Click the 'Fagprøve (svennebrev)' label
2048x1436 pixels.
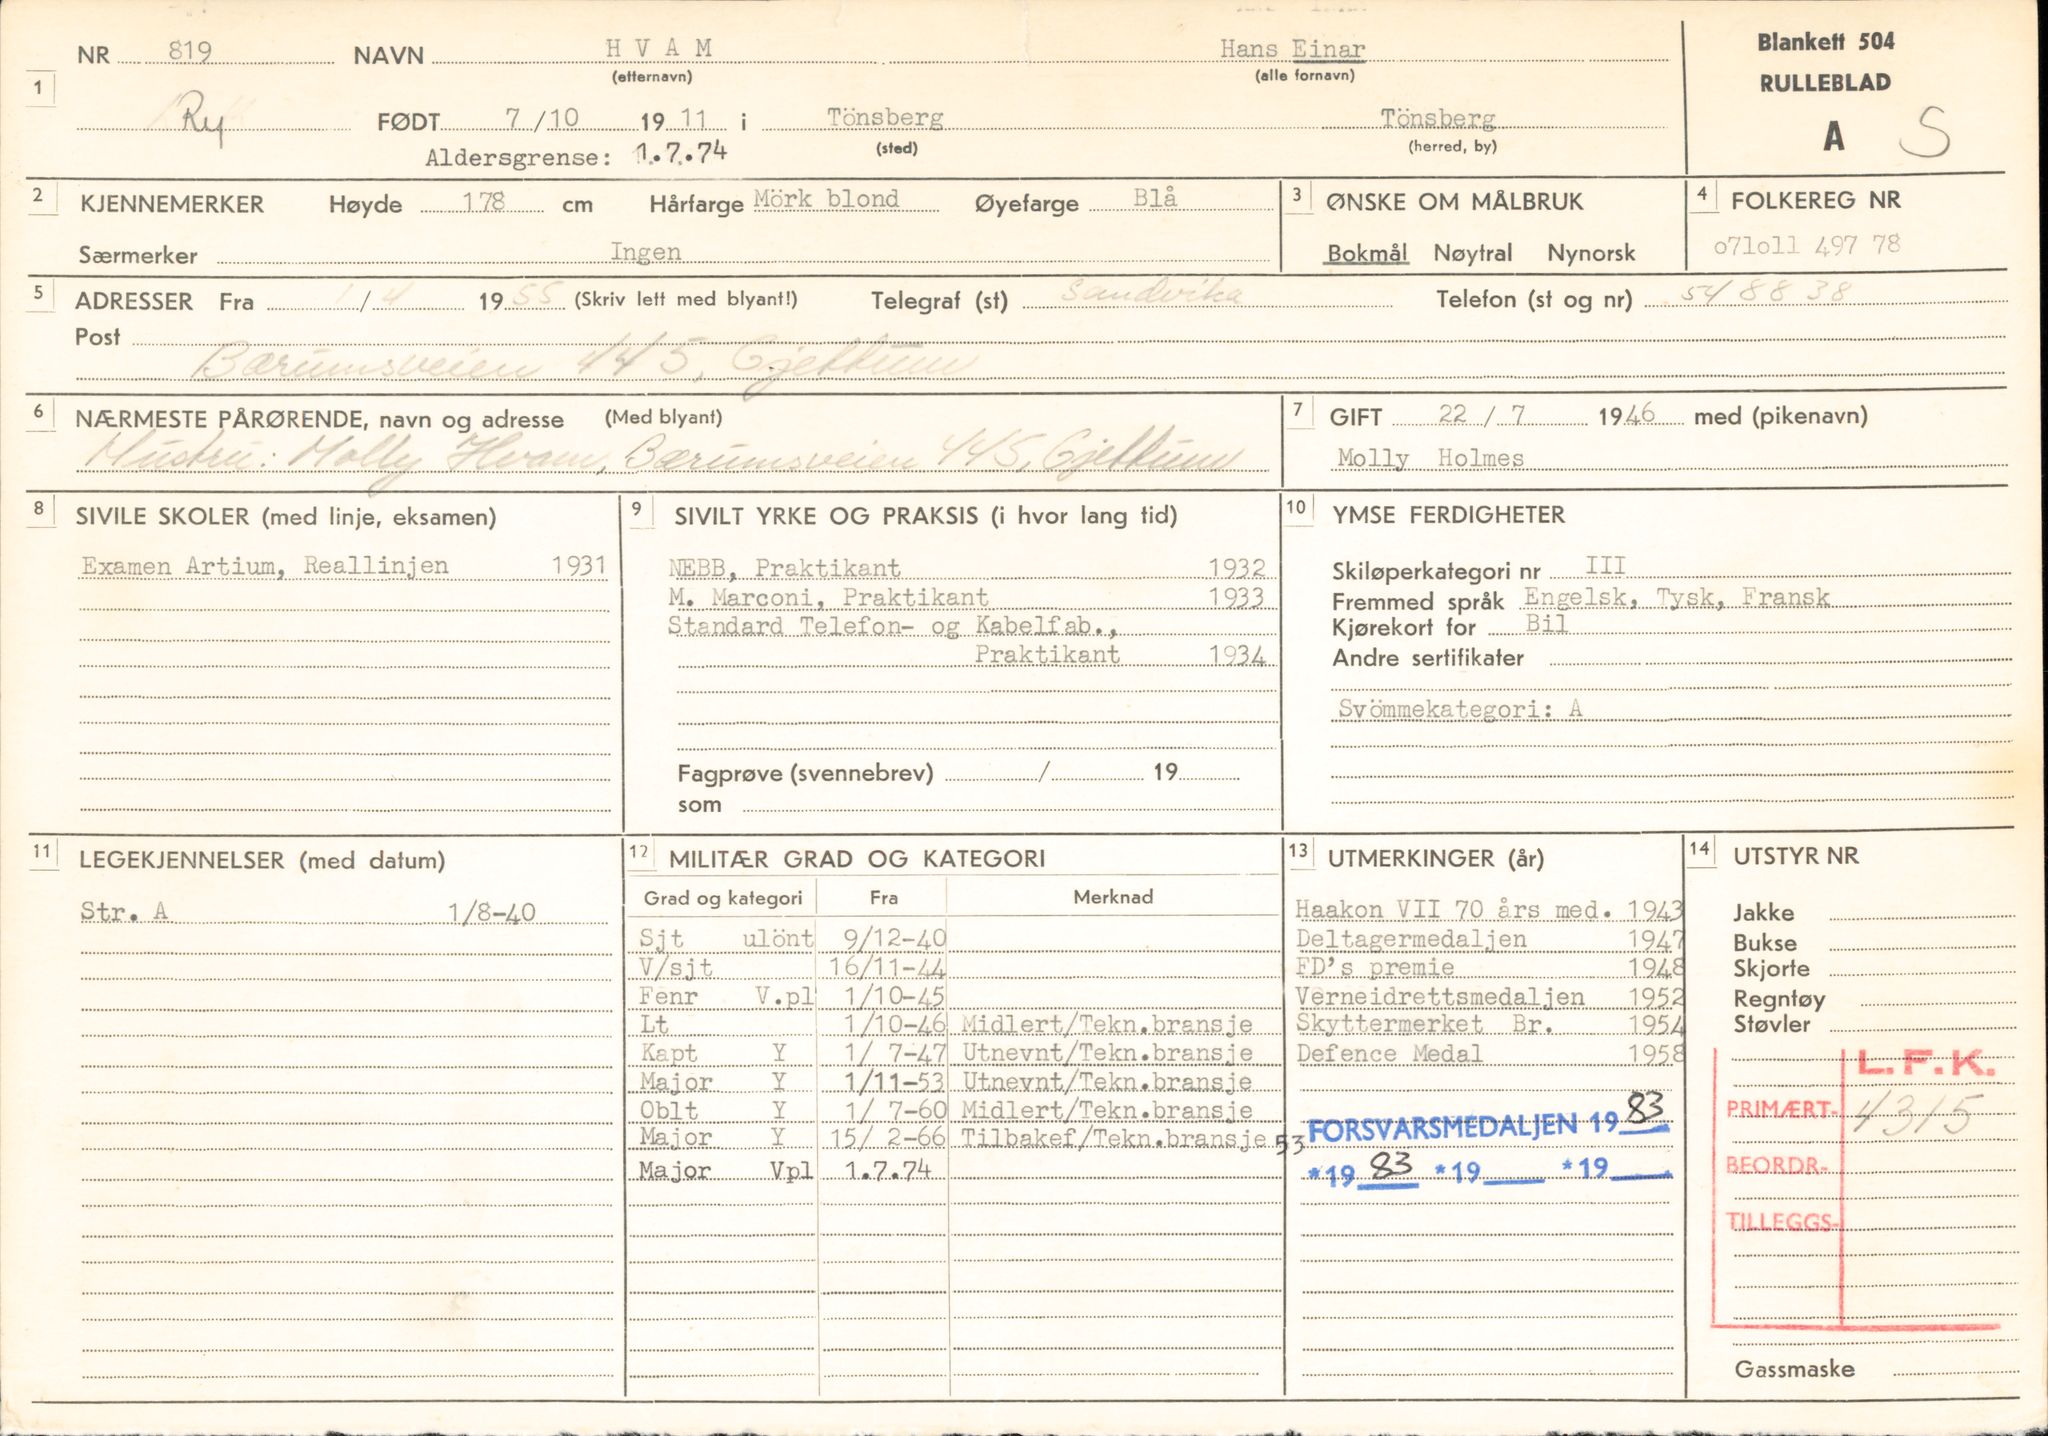point(805,773)
